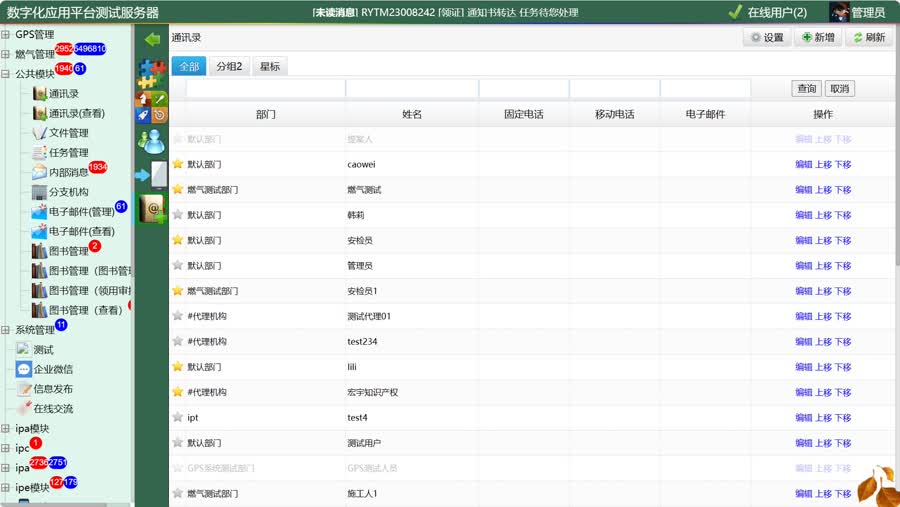This screenshot has width=900, height=507.
Task: Open 企业微信 chat bubble icon
Action: [24, 369]
